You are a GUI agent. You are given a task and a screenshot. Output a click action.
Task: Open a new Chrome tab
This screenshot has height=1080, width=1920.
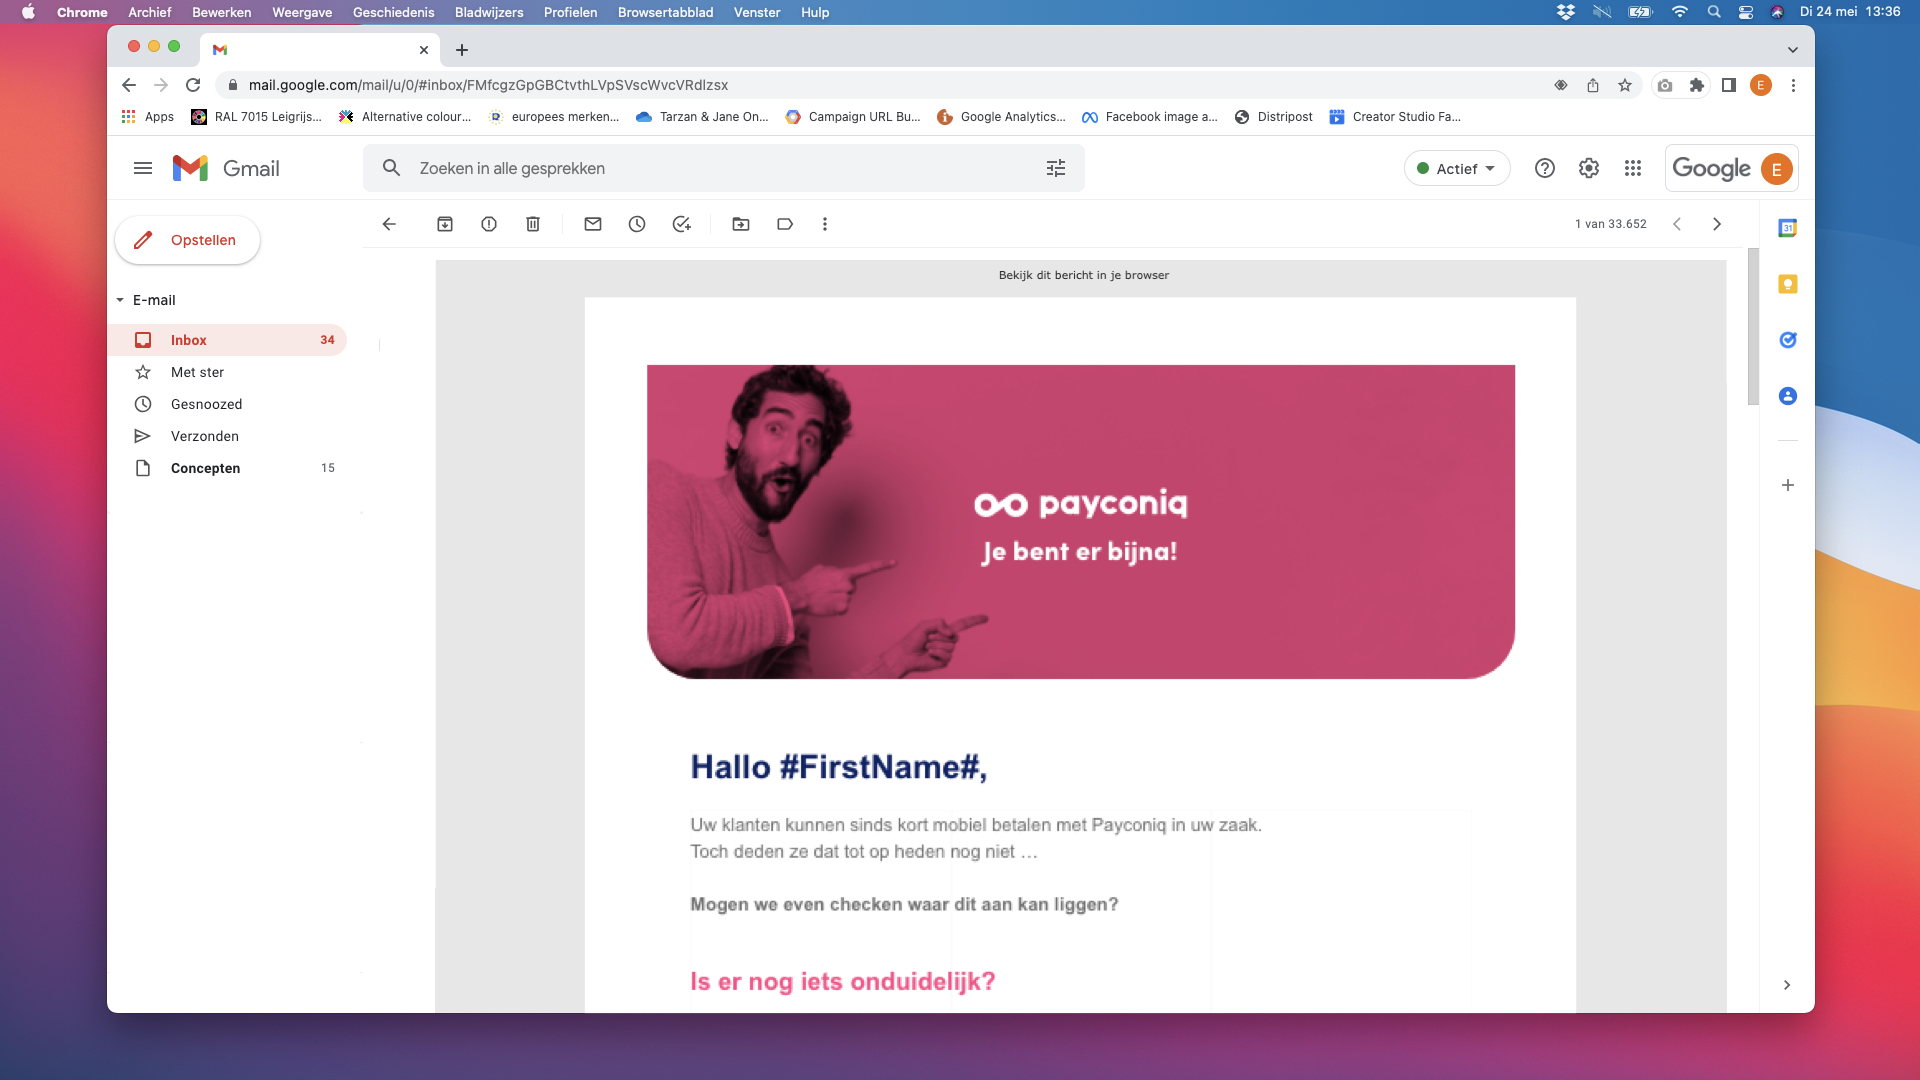(x=462, y=50)
